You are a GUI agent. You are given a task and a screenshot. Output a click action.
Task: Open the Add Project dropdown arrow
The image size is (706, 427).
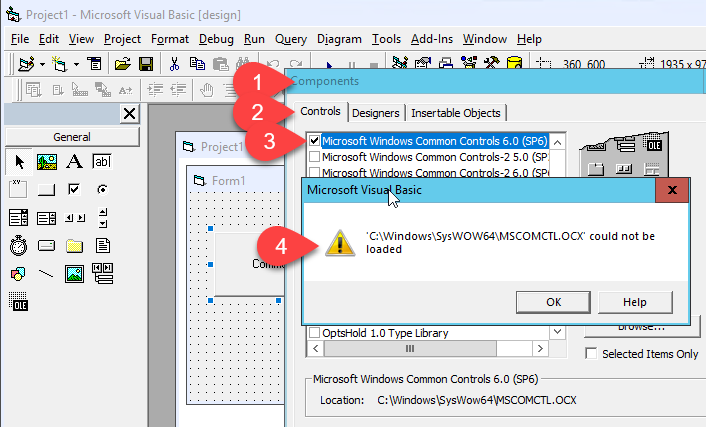(42, 64)
